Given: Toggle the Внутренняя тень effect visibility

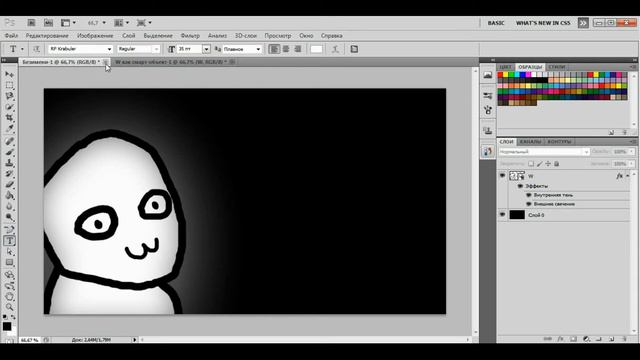Looking at the screenshot, I should (529, 195).
